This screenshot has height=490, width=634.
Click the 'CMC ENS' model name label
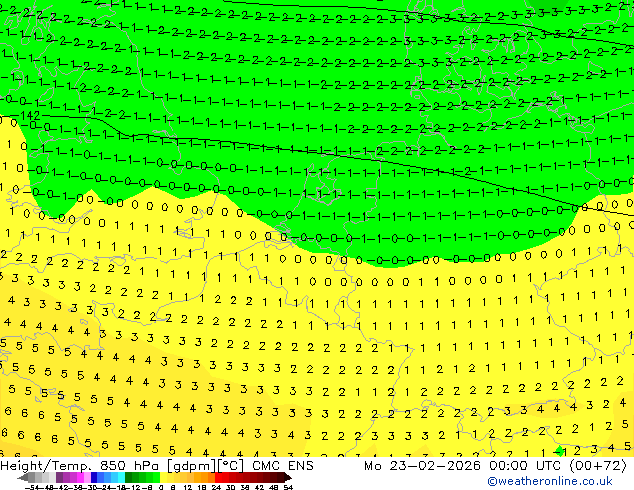click(283, 466)
